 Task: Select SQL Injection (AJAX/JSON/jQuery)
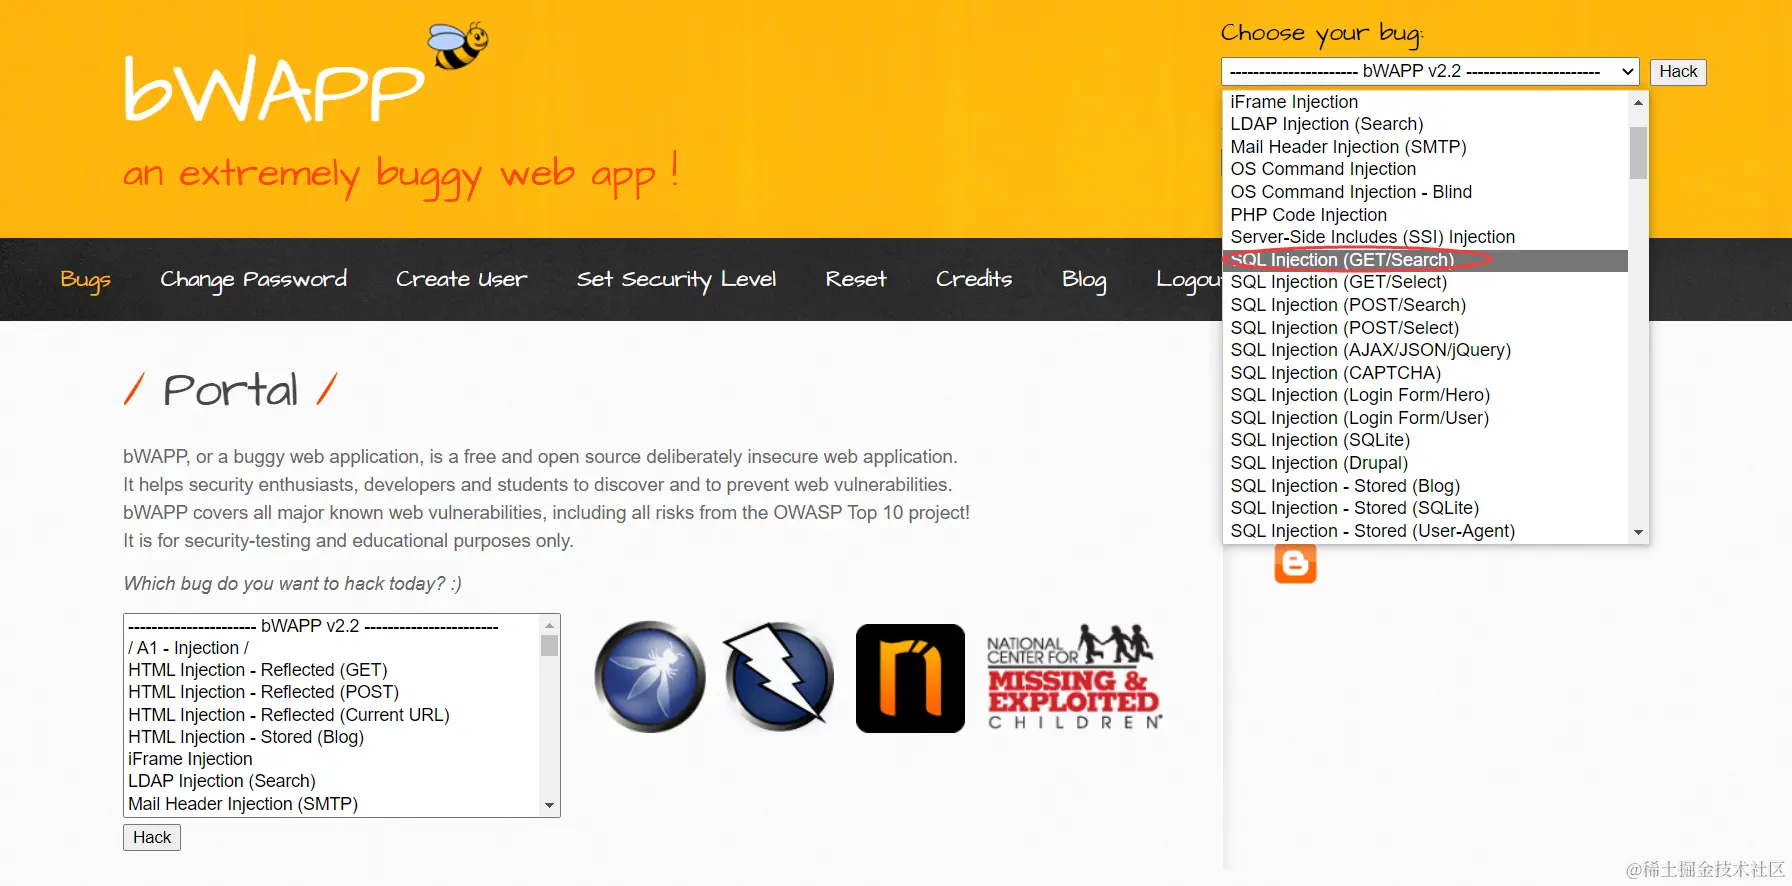tap(1425, 350)
